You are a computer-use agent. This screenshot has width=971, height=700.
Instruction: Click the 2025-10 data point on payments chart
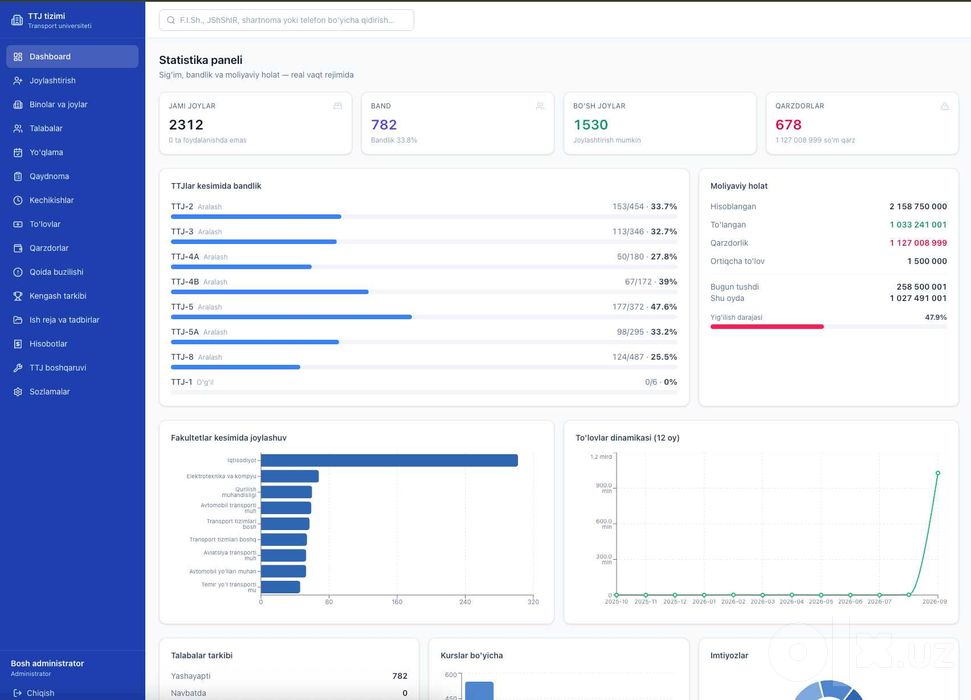(617, 595)
